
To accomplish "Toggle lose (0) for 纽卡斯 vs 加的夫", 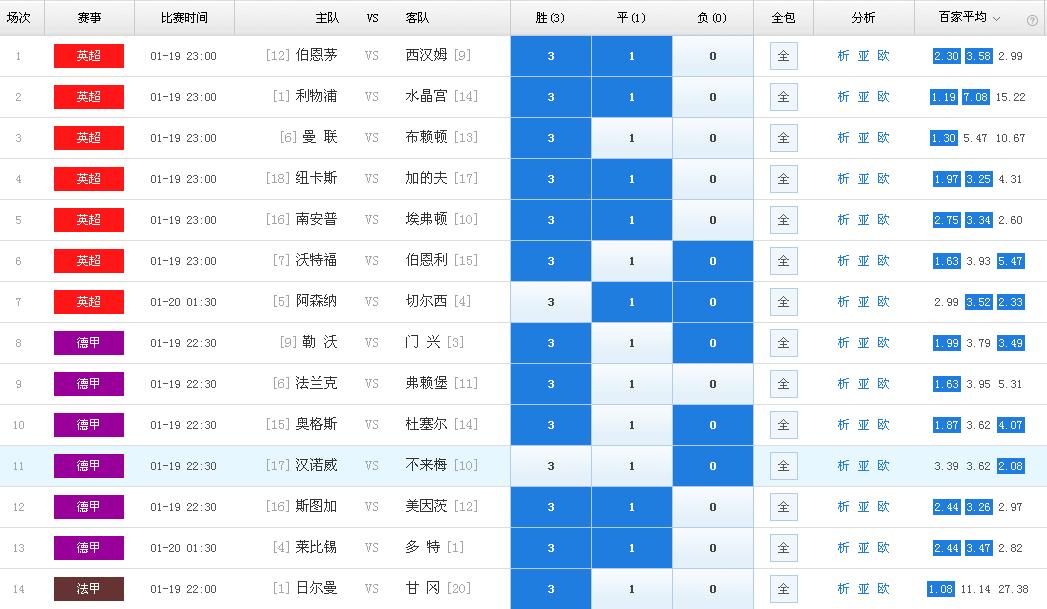I will pos(712,179).
